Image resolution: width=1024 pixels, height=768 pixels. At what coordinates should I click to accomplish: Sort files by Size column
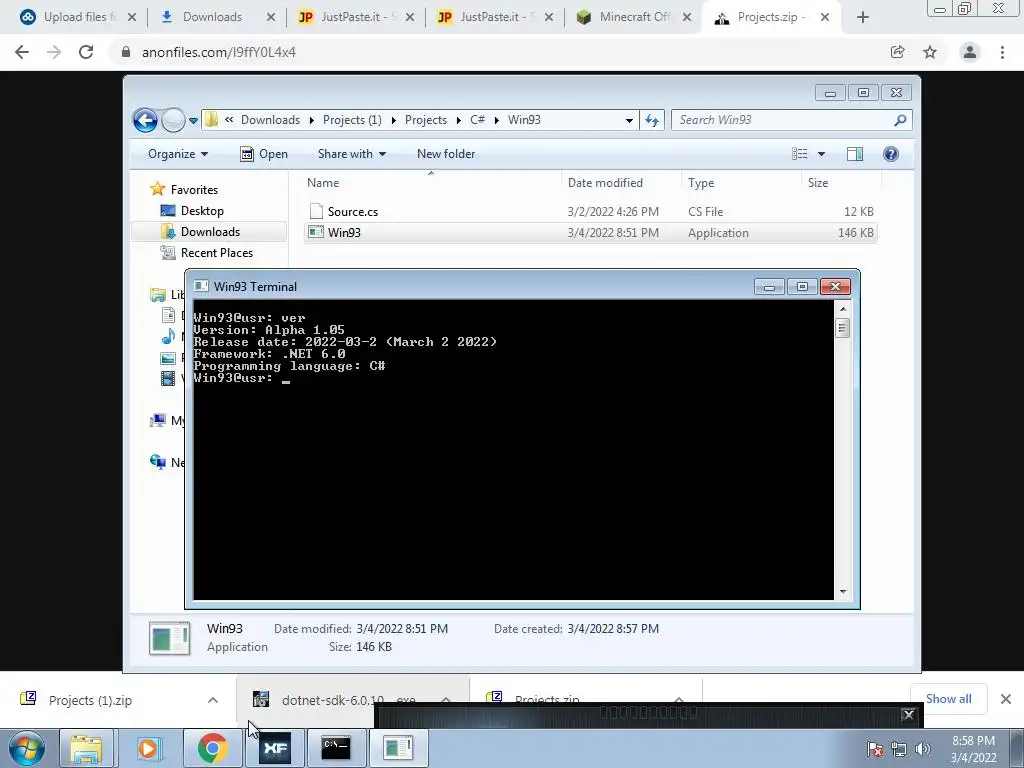pos(841,183)
